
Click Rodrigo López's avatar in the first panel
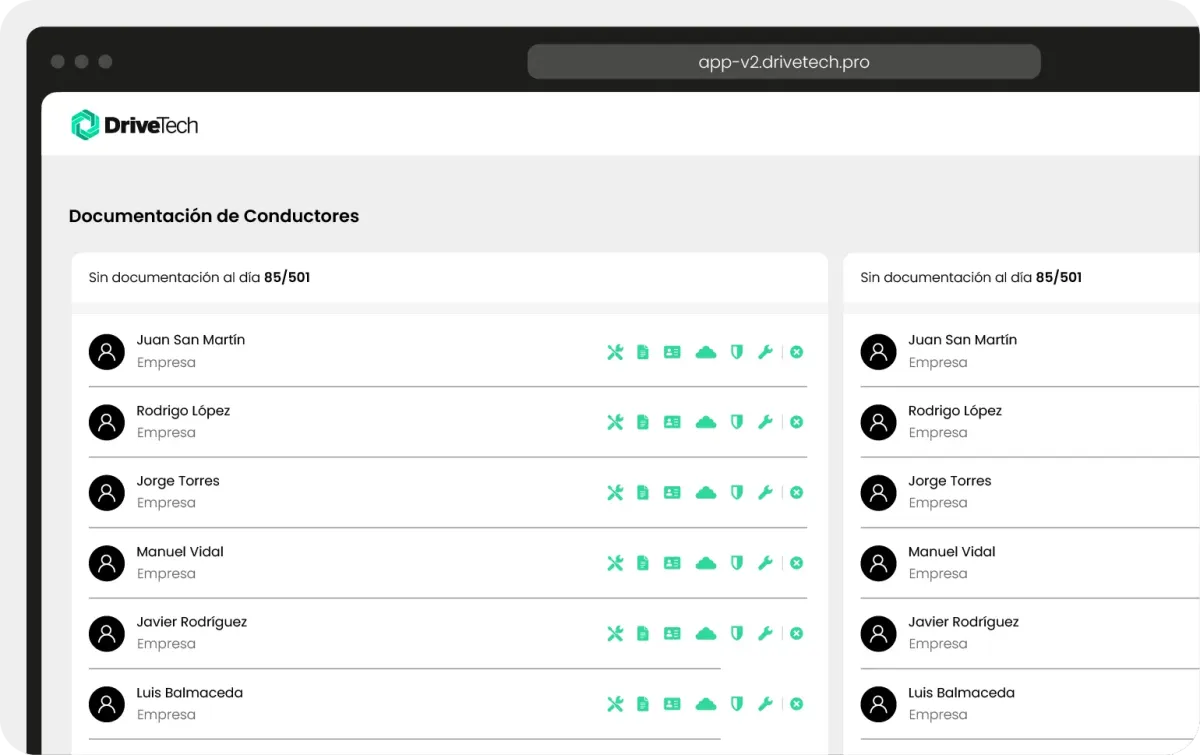107,422
